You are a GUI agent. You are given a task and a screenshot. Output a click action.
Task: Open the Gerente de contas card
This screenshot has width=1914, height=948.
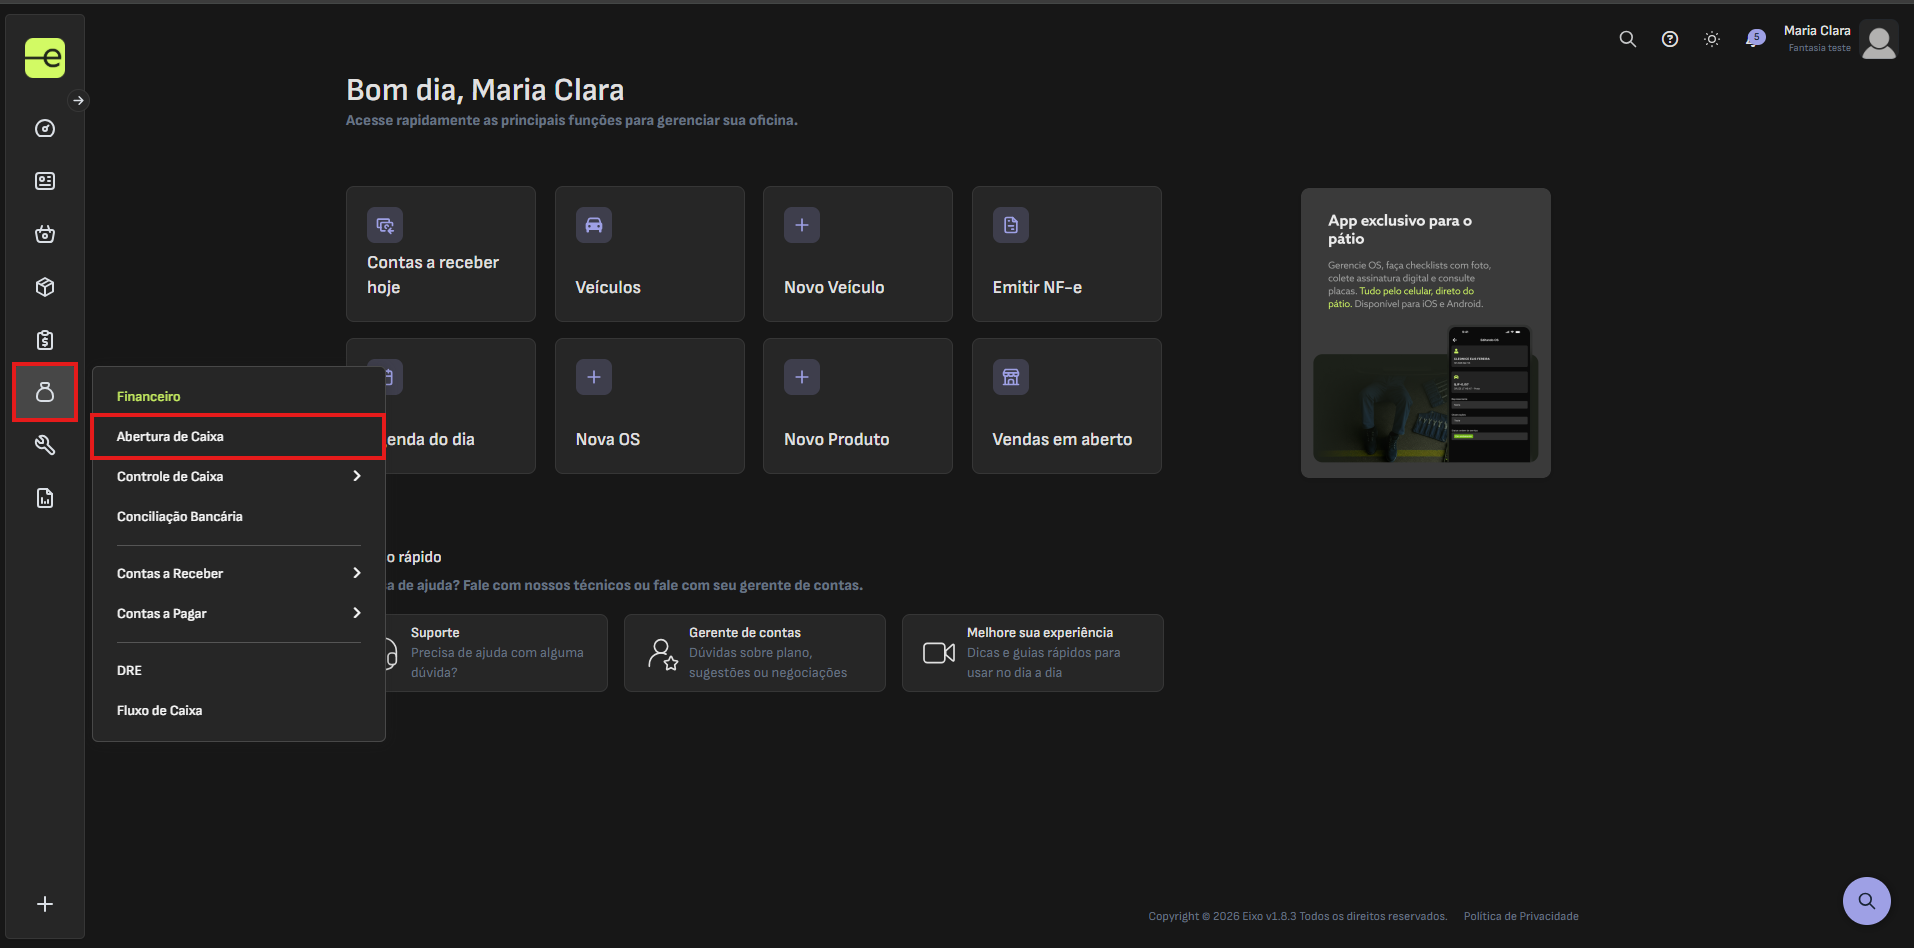(755, 653)
